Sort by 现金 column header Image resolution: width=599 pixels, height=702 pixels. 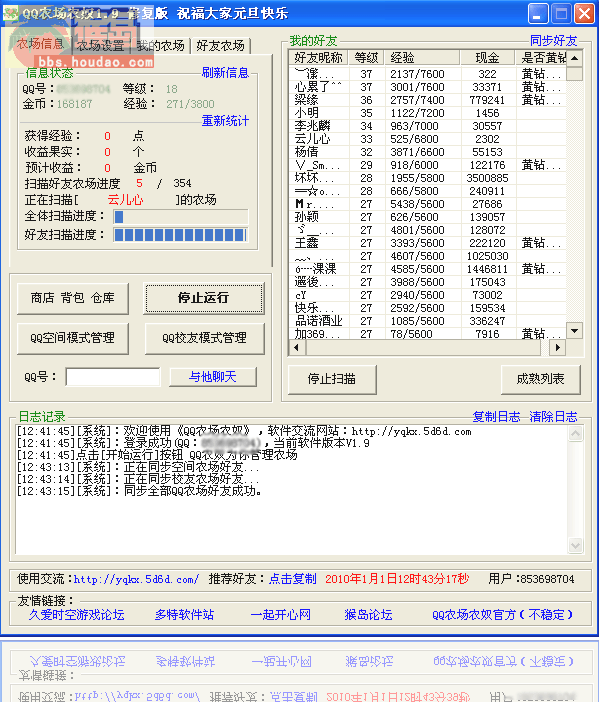click(x=488, y=57)
